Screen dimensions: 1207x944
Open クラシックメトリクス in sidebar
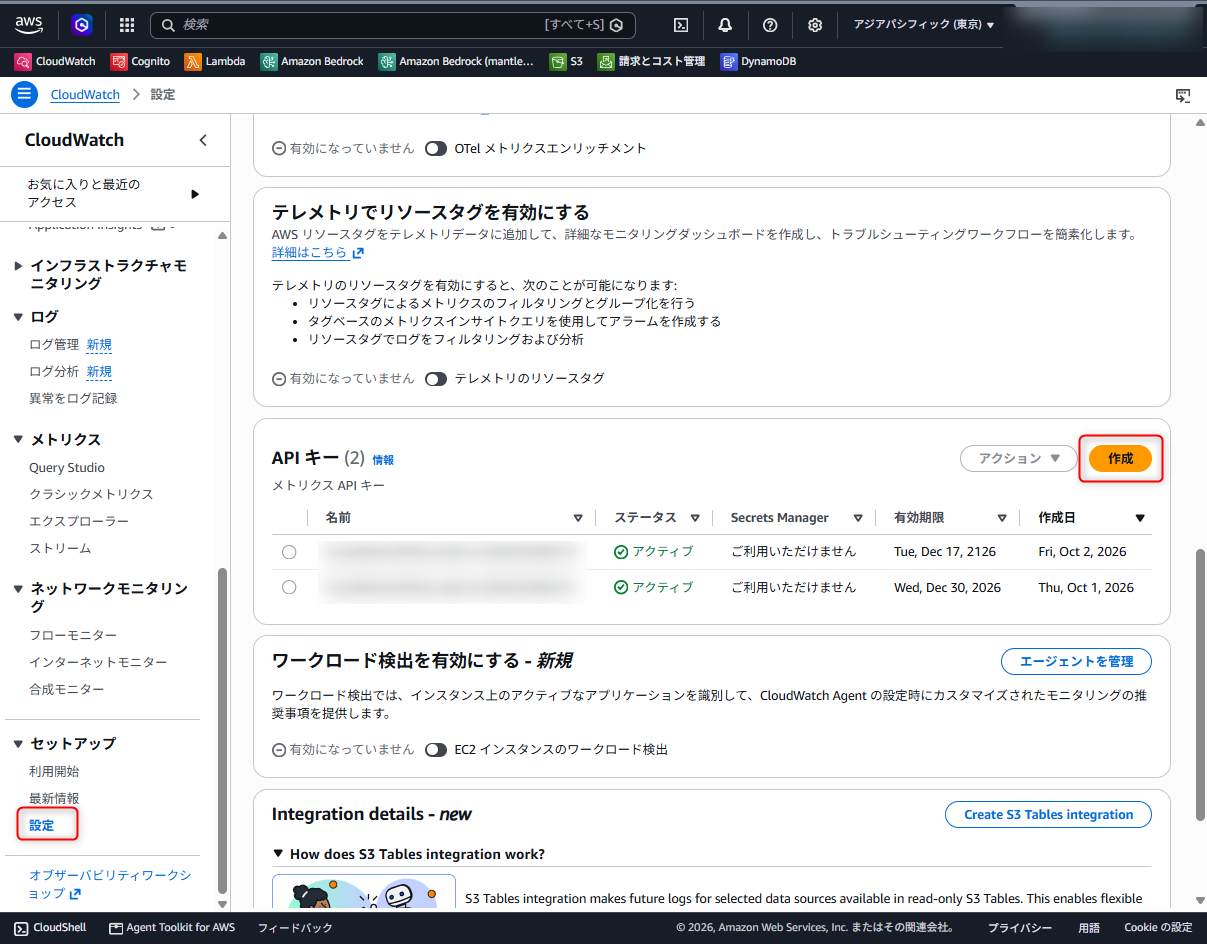(x=91, y=494)
